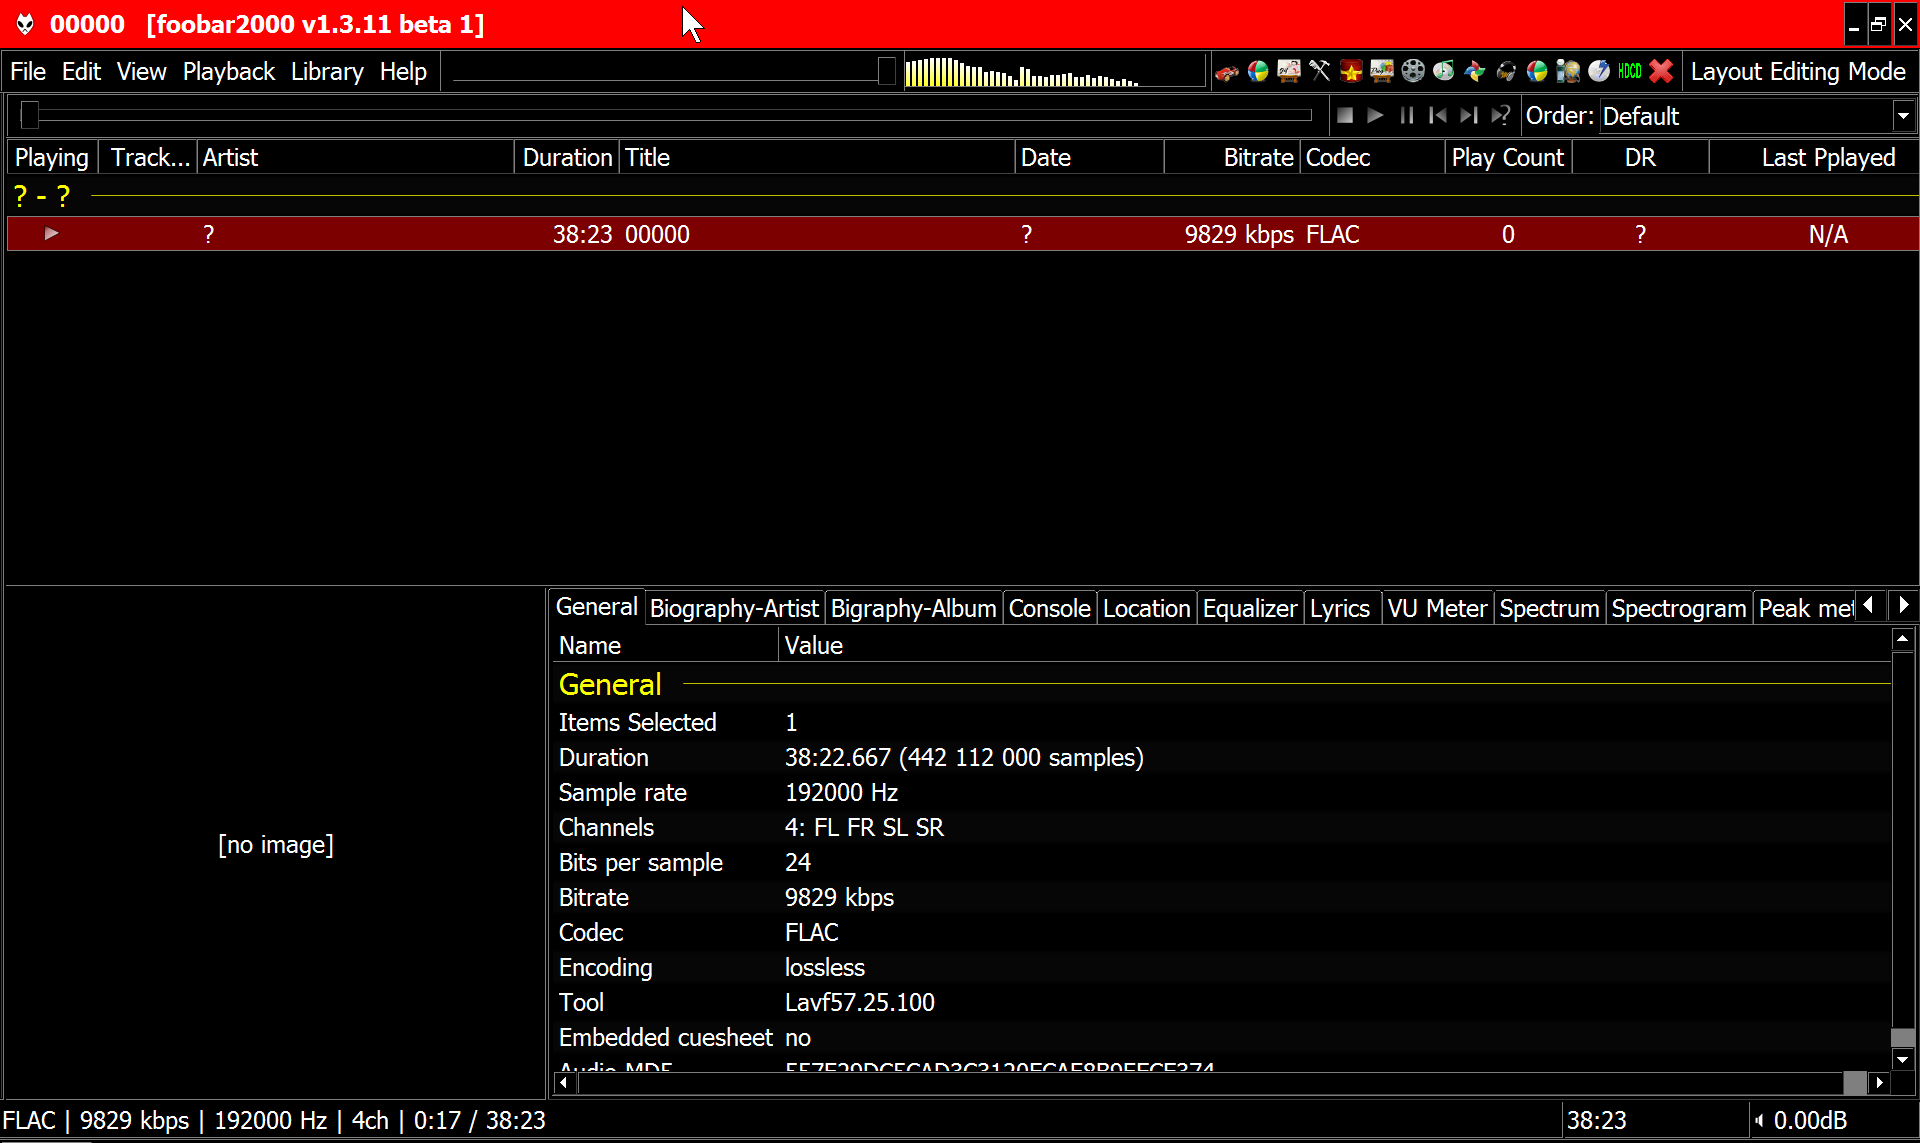This screenshot has width=1920, height=1143.
Task: Click the play button in the playback toolbar
Action: tap(1376, 116)
